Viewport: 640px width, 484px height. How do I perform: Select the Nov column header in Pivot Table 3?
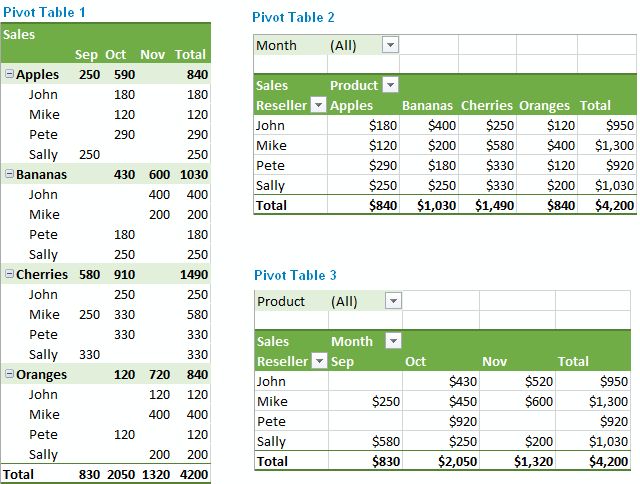(494, 361)
